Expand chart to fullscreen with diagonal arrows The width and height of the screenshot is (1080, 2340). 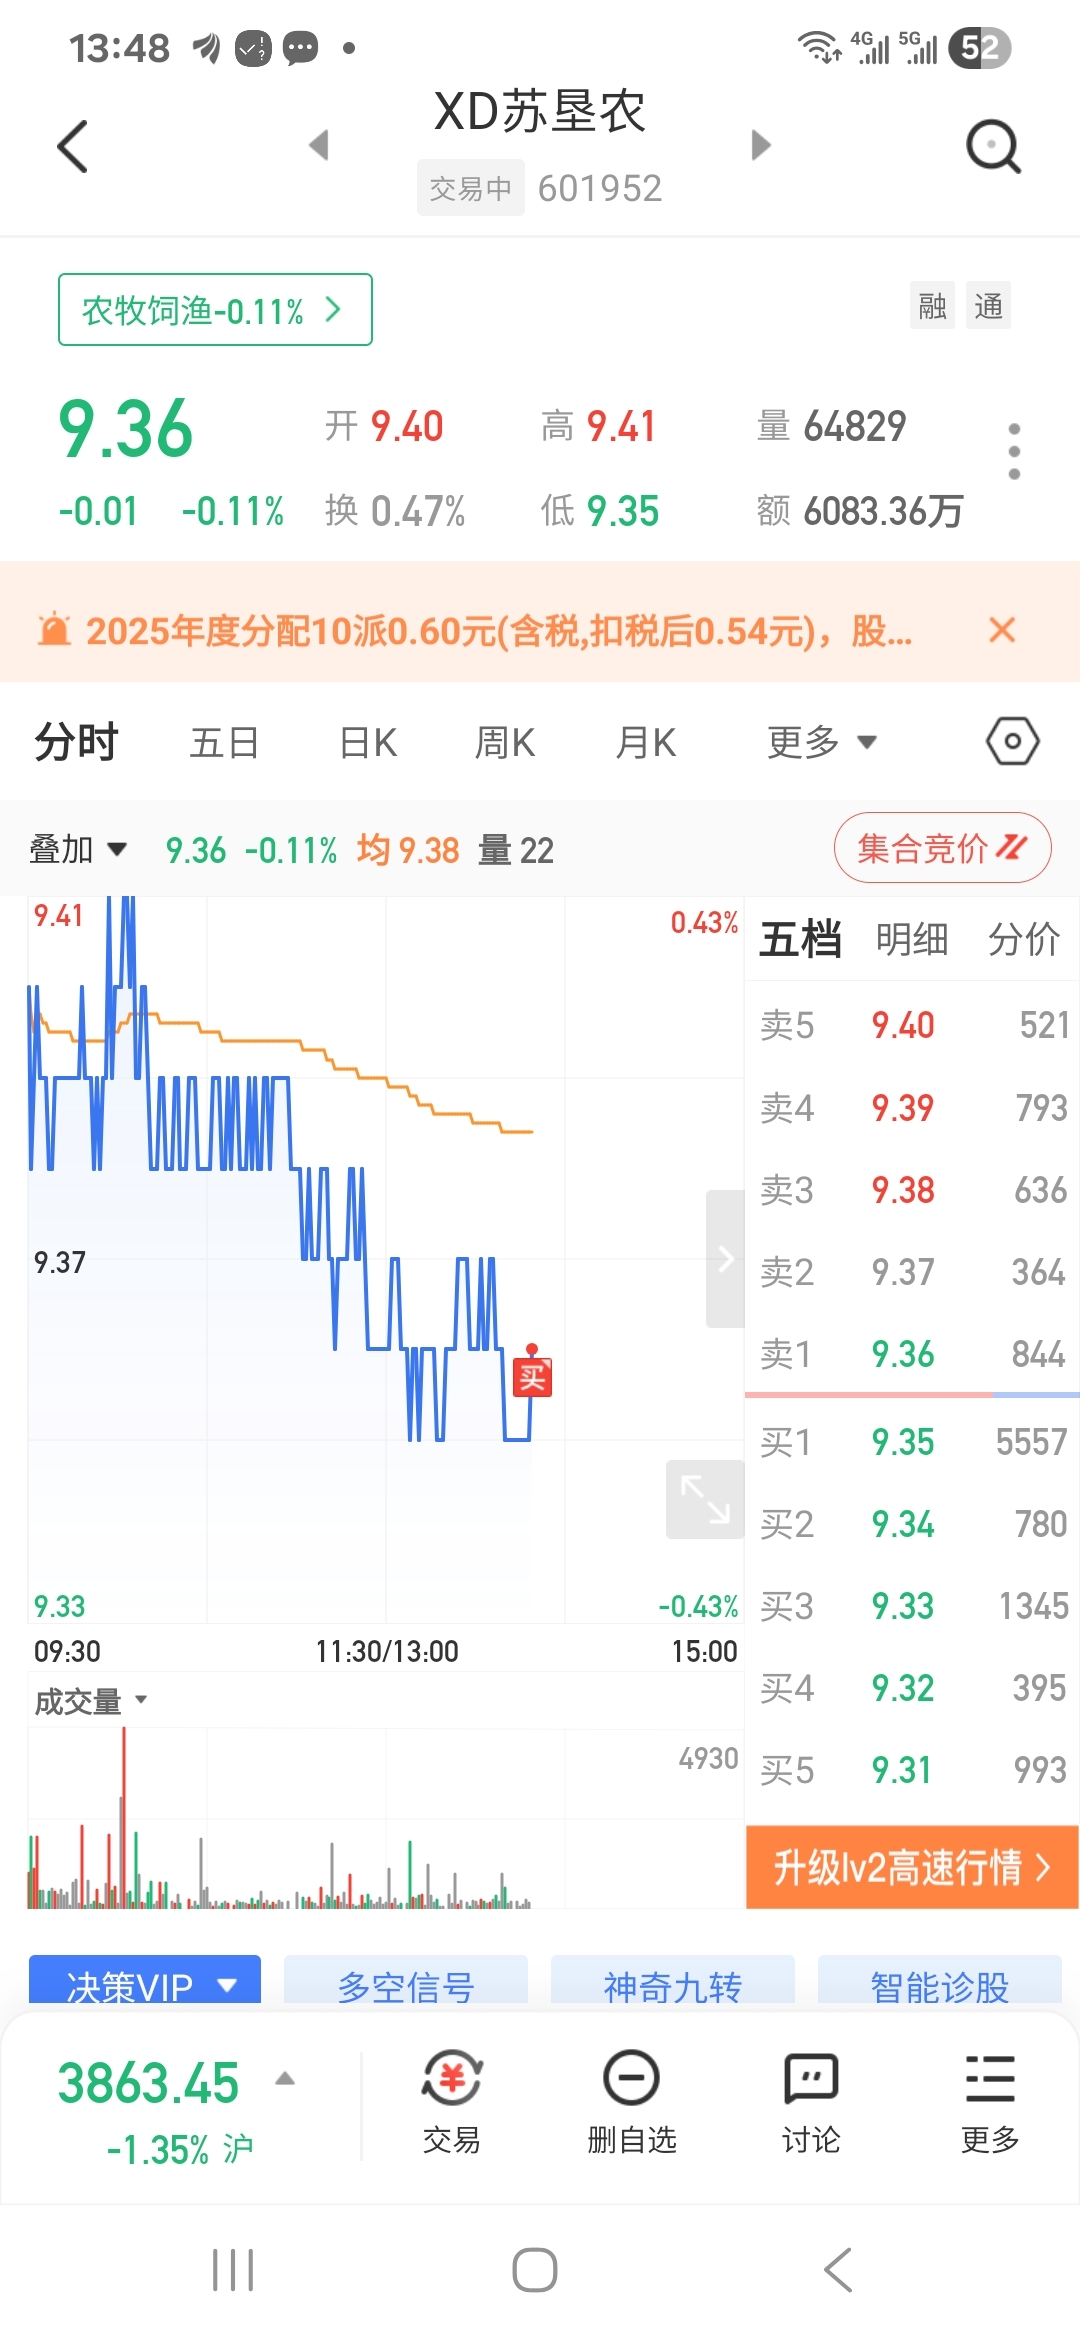click(705, 1499)
